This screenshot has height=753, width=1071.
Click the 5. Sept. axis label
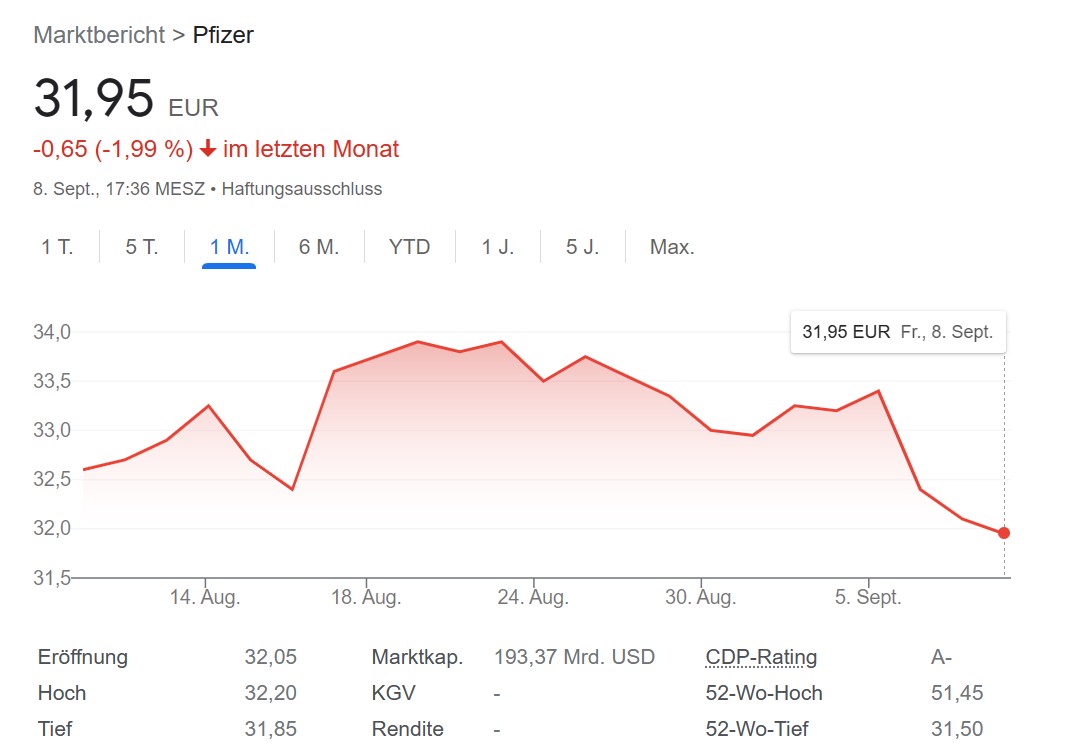pos(867,597)
